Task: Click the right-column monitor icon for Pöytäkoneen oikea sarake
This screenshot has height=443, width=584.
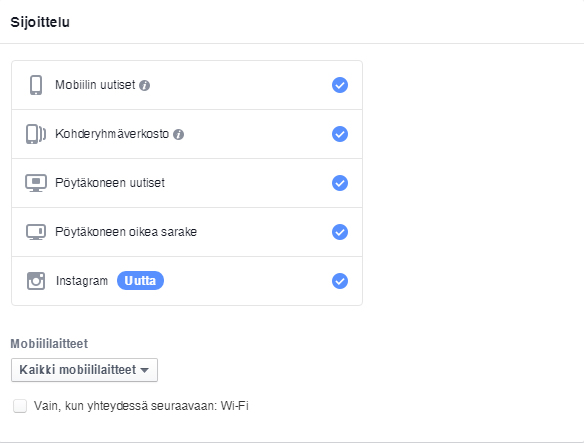Action: pyautogui.click(x=36, y=232)
